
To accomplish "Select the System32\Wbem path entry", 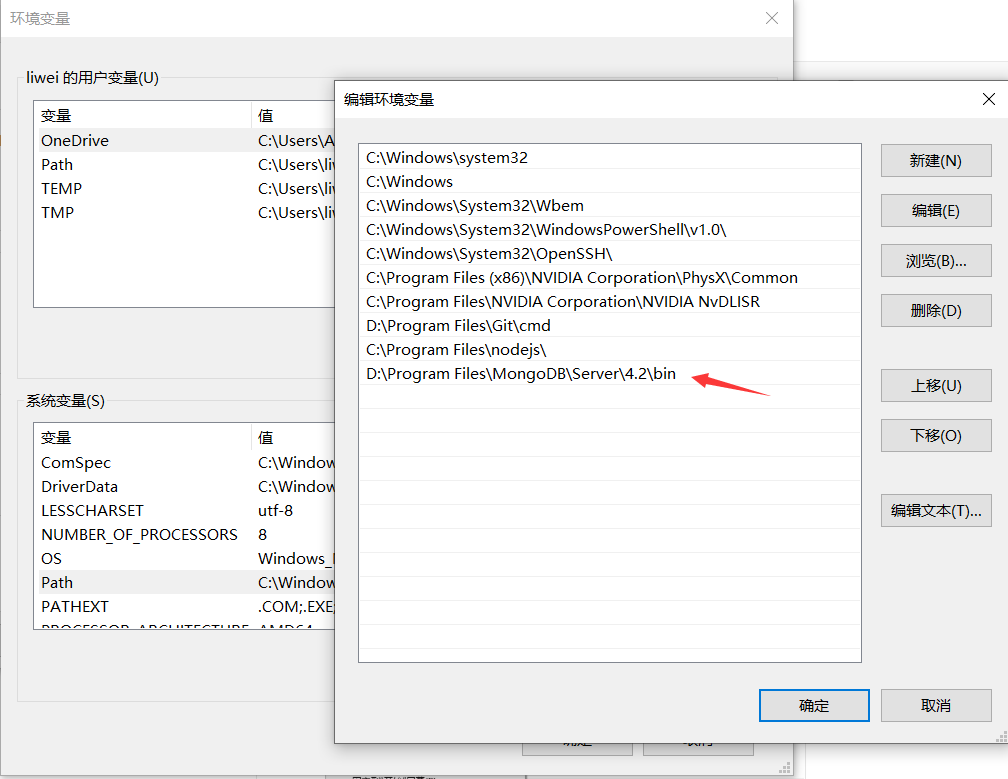I will (609, 206).
